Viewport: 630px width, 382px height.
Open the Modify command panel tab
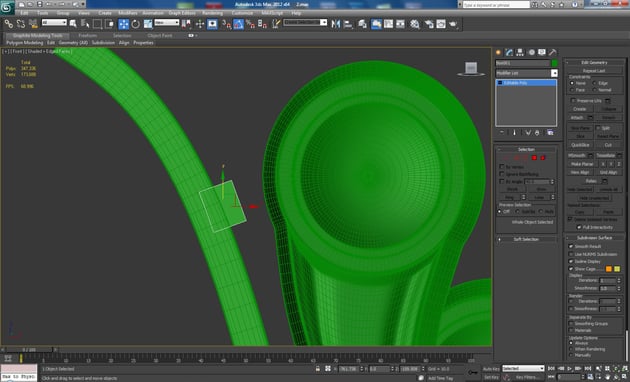pyautogui.click(x=509, y=52)
